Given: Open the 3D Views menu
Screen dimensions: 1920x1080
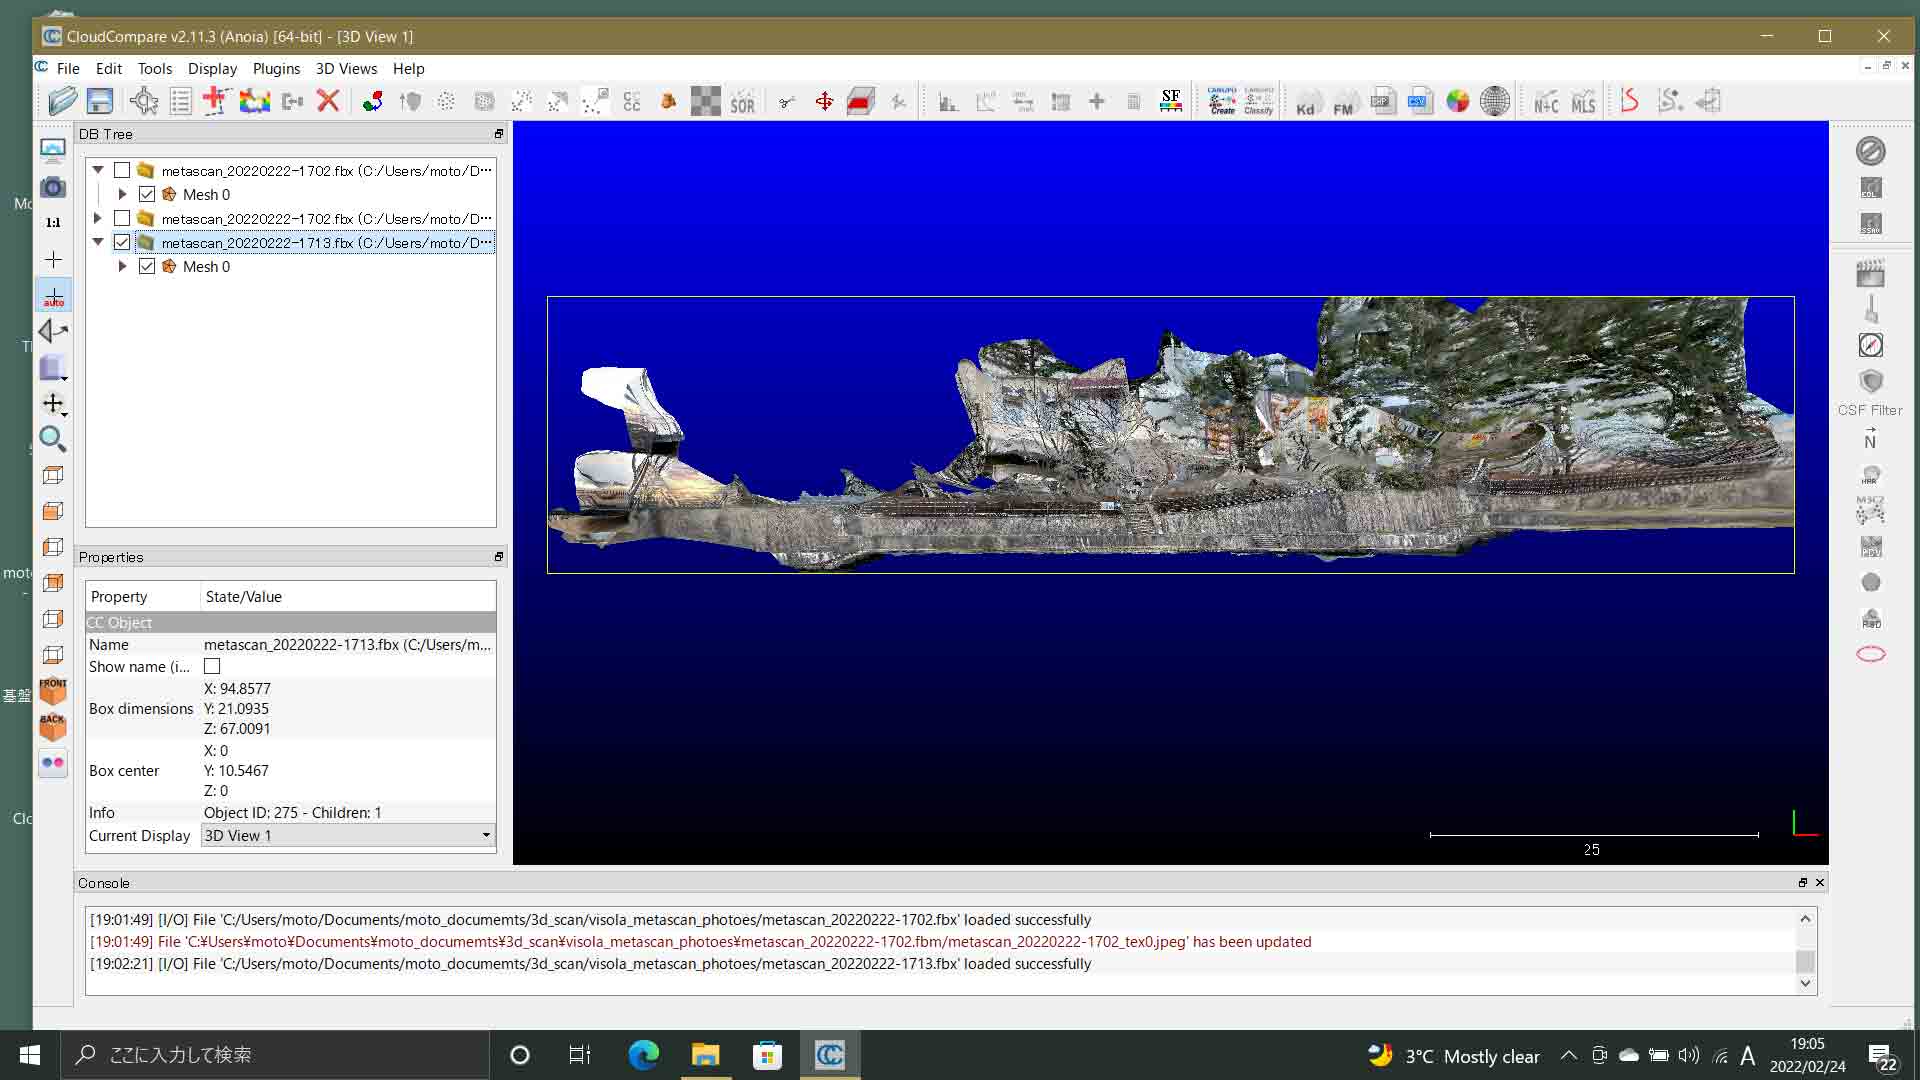Looking at the screenshot, I should 346,68.
